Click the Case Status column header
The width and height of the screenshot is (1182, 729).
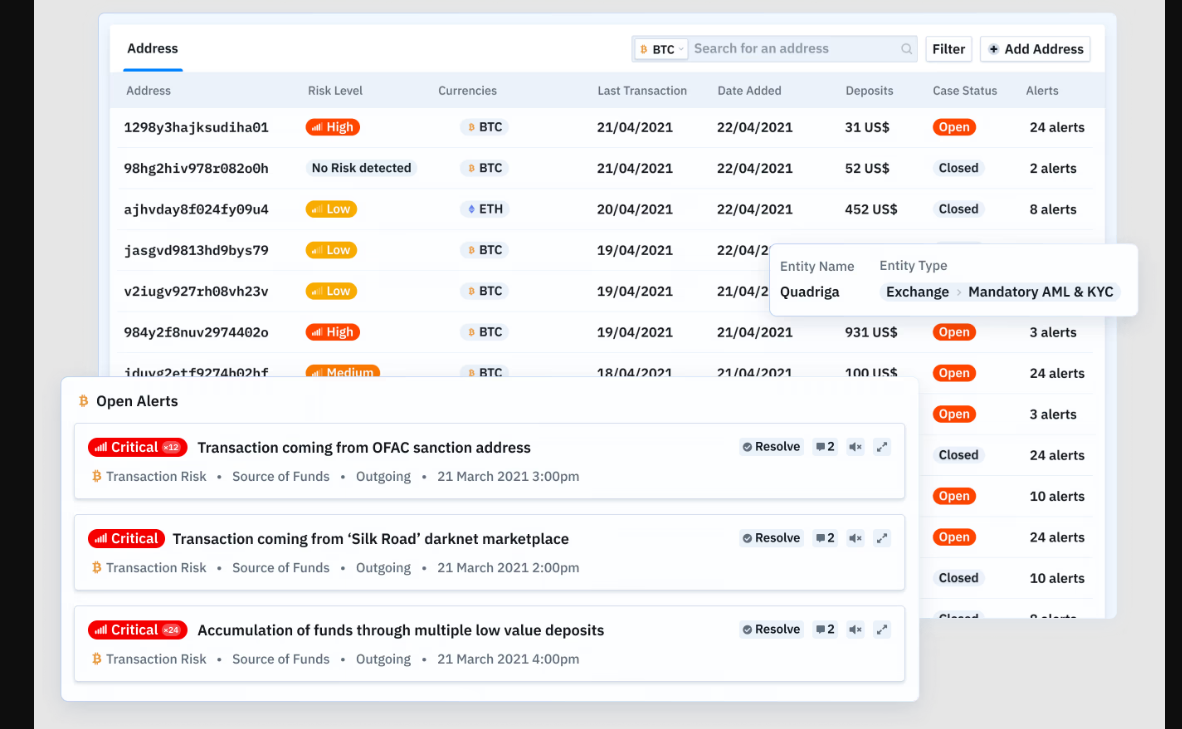click(x=964, y=91)
